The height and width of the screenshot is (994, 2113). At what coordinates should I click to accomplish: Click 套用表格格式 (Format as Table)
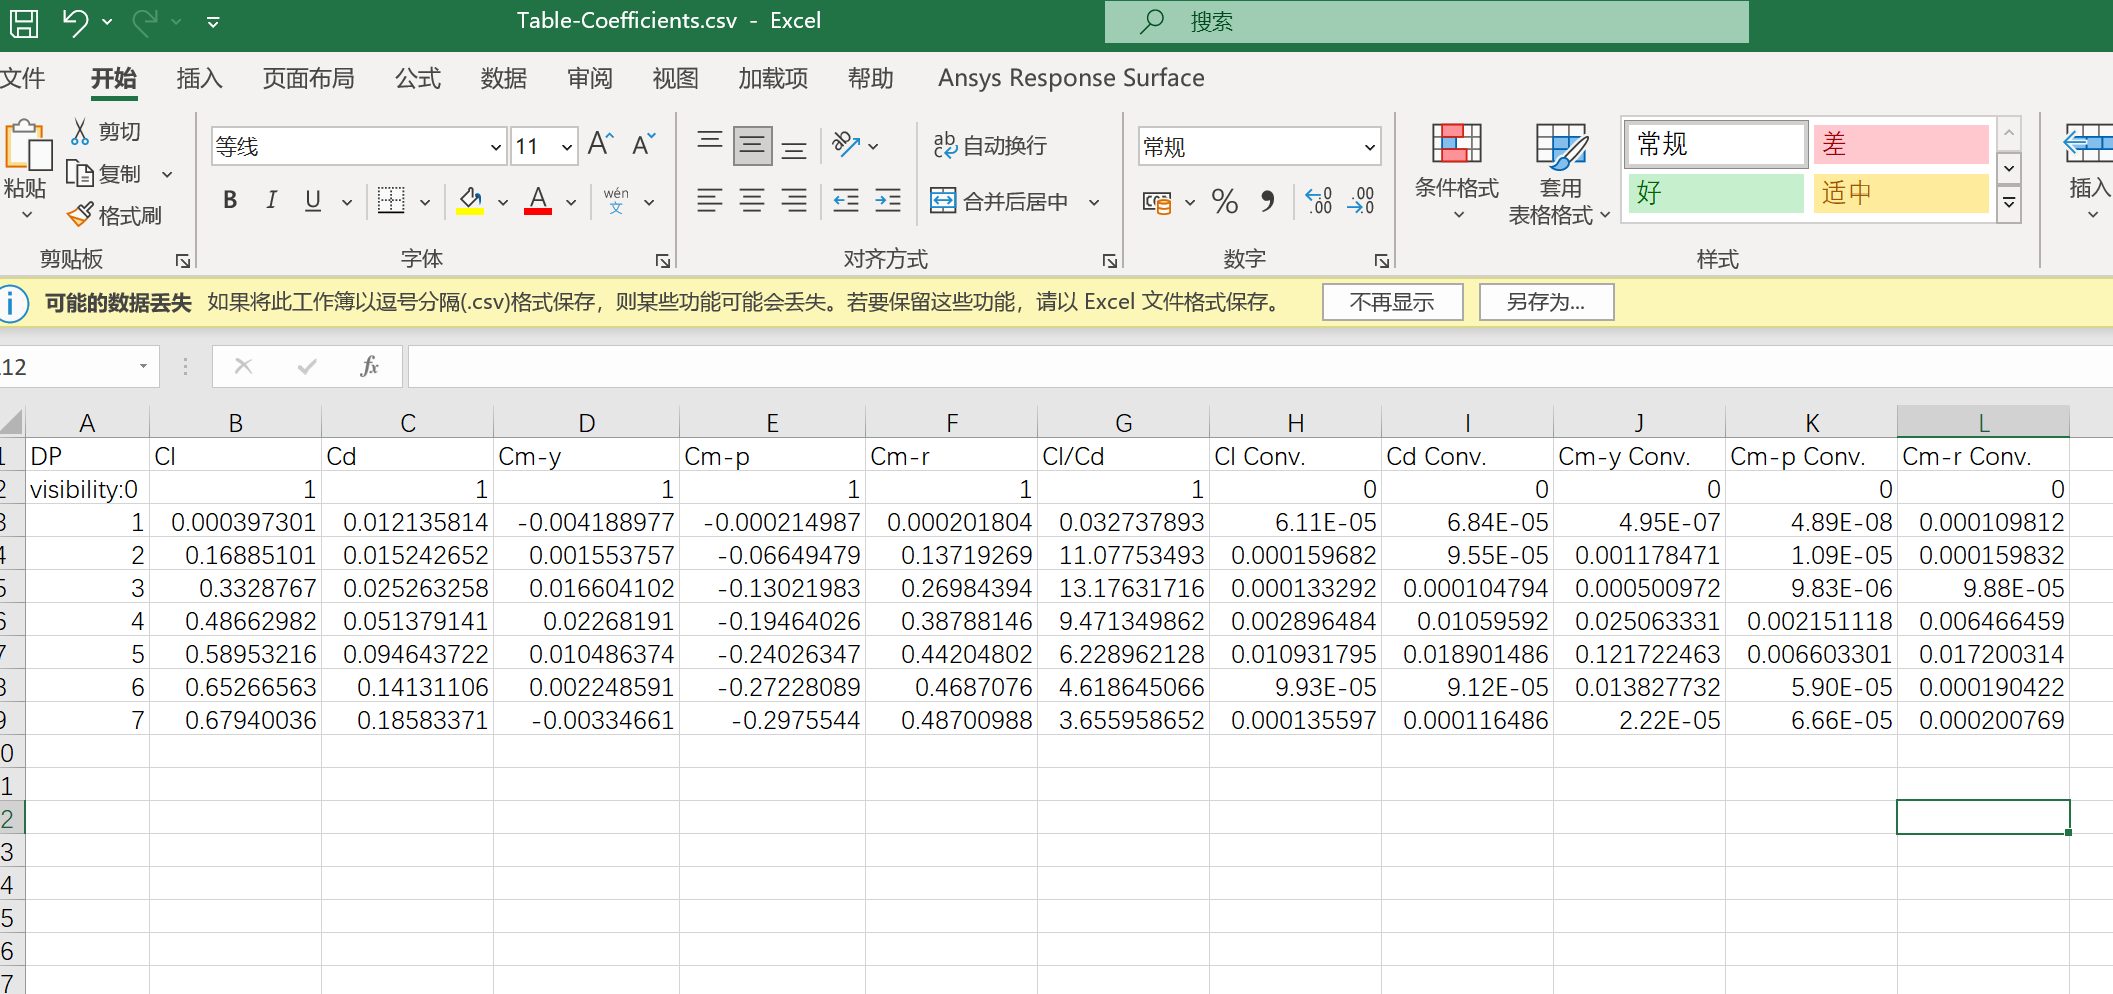(x=1560, y=176)
